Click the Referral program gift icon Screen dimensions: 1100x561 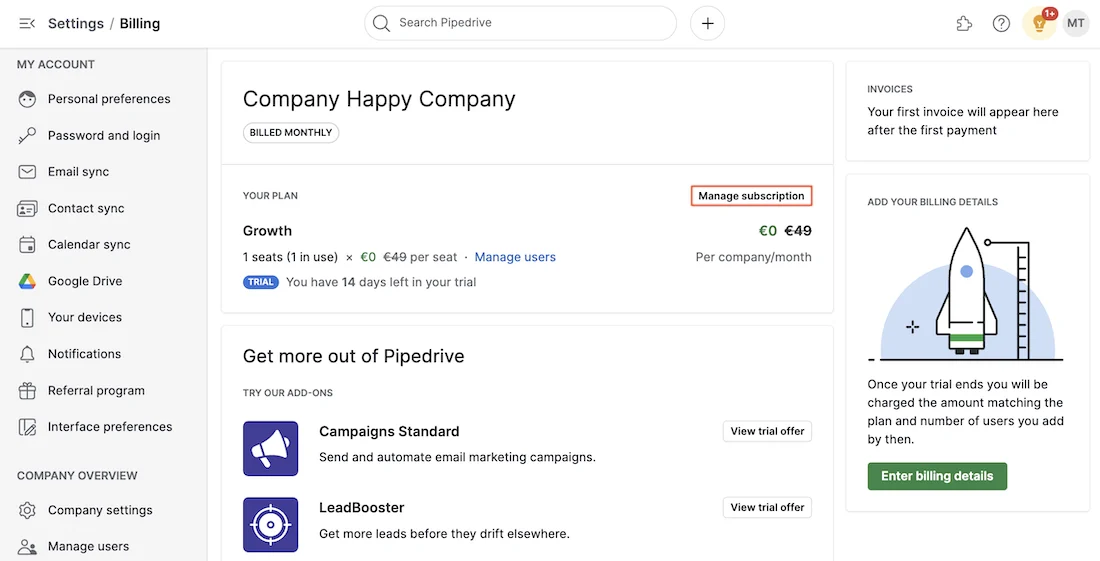tap(27, 391)
